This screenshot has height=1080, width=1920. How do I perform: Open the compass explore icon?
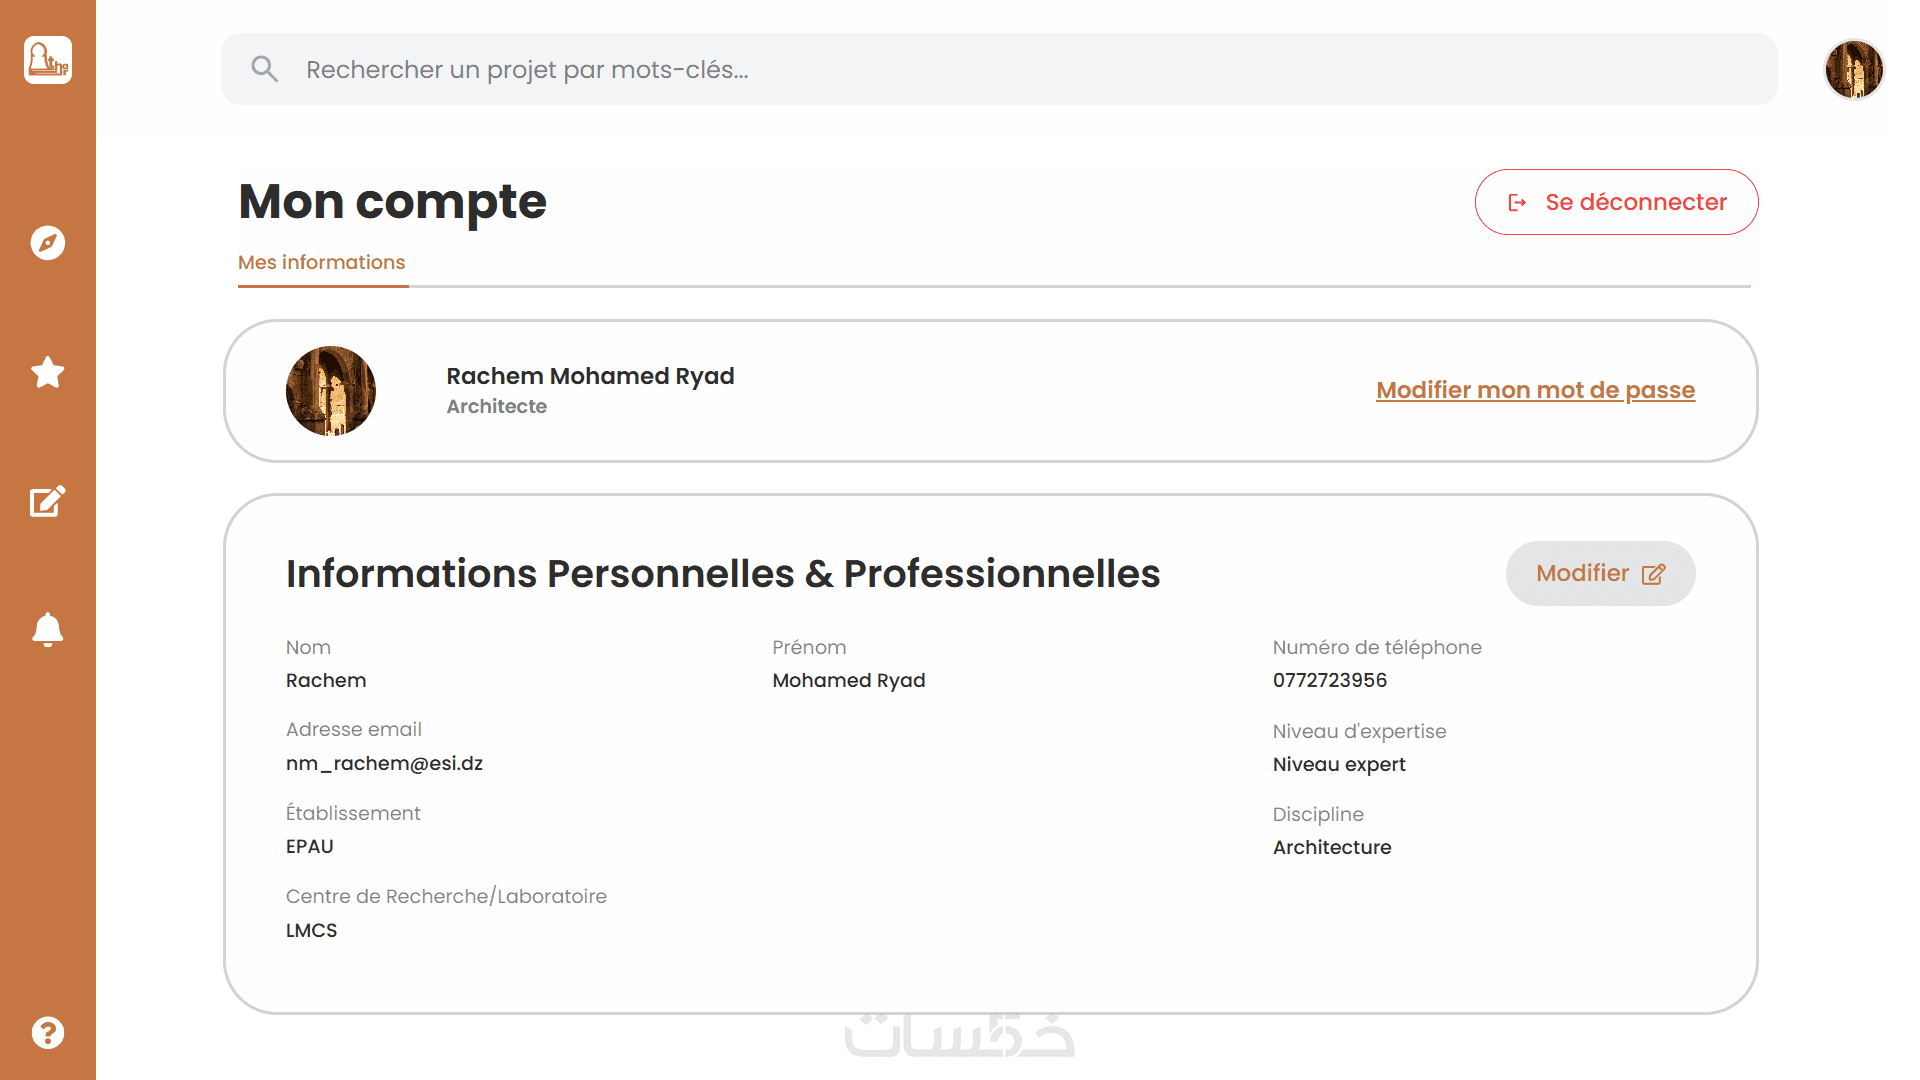pyautogui.click(x=48, y=243)
